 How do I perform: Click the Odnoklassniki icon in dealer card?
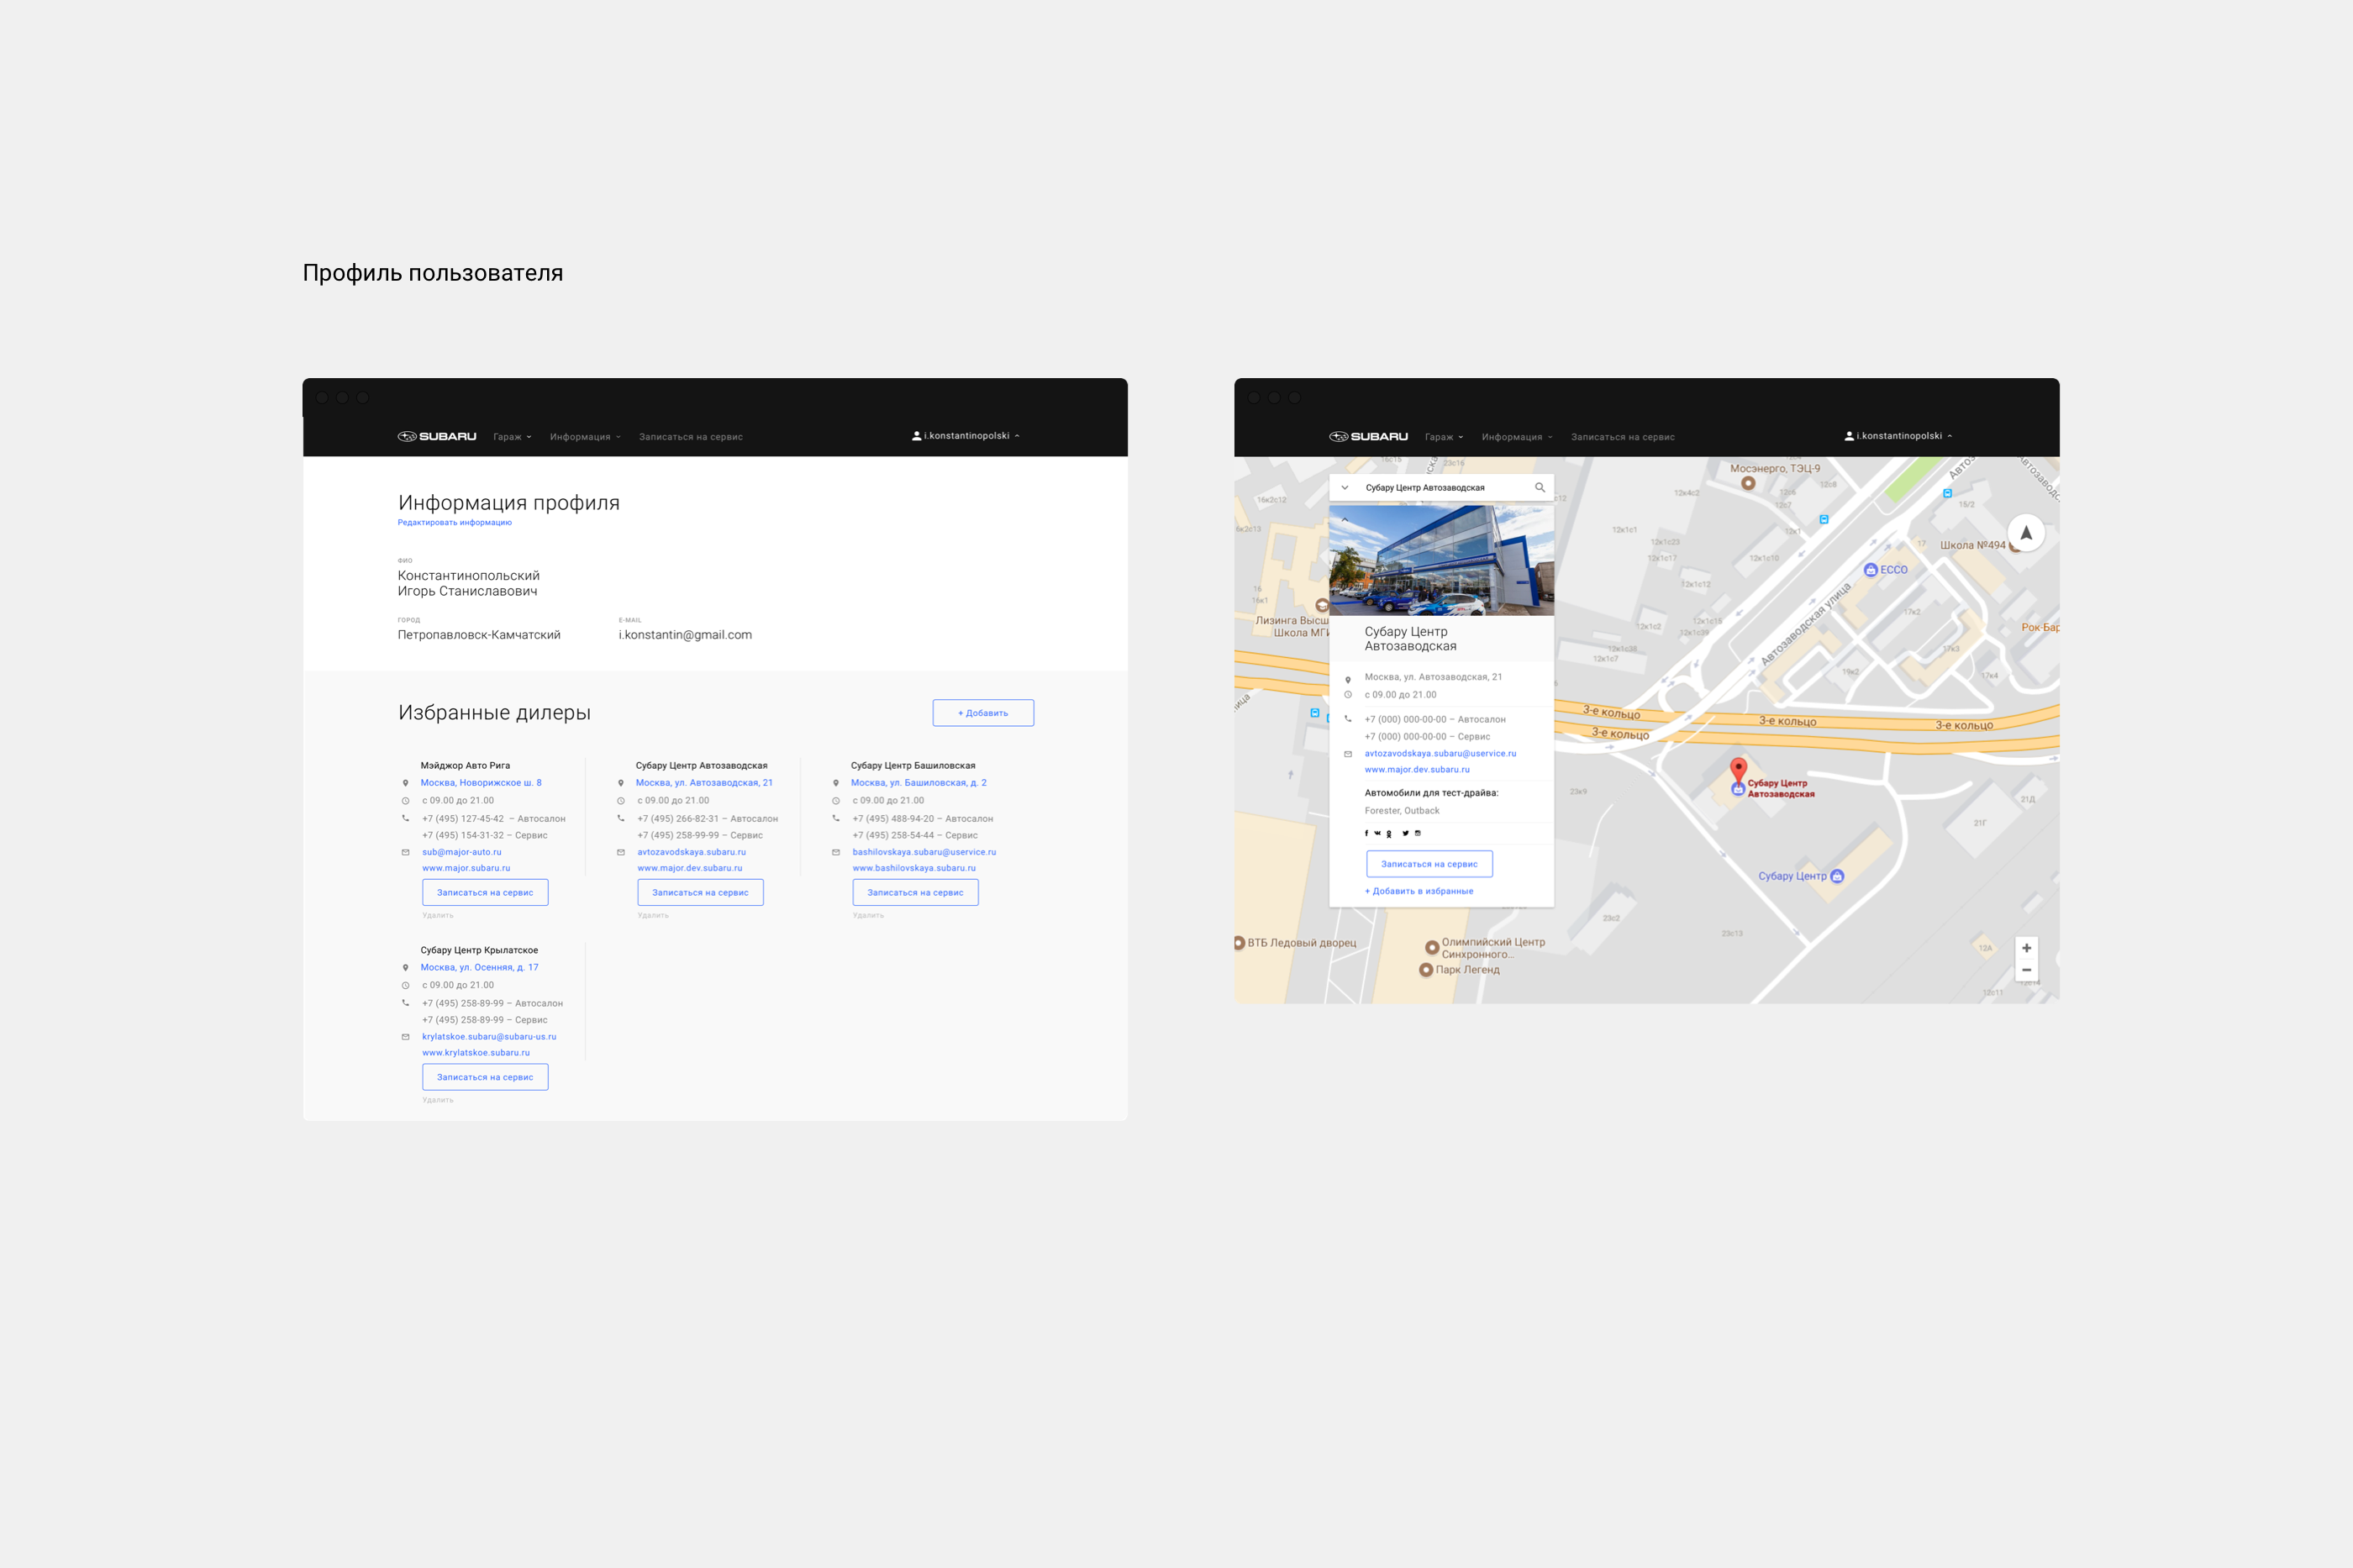point(1388,833)
